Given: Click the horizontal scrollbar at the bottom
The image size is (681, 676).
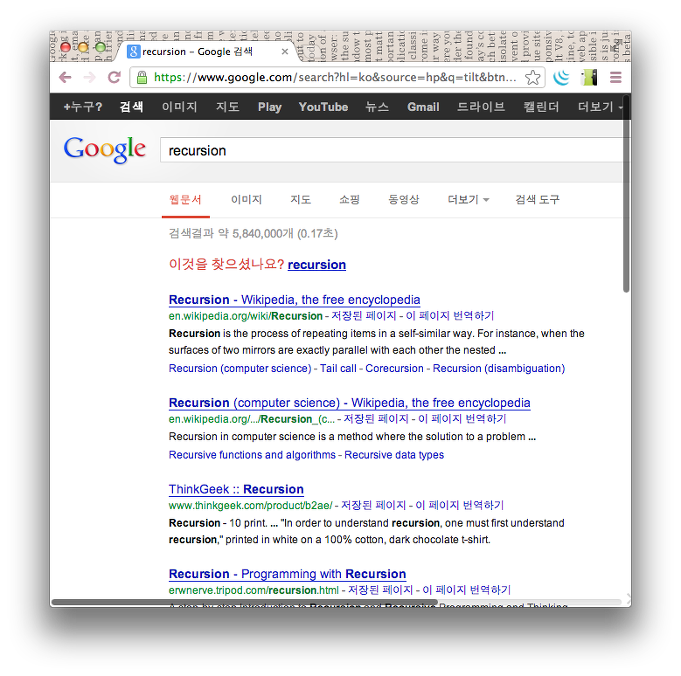Looking at the screenshot, I should click(245, 602).
